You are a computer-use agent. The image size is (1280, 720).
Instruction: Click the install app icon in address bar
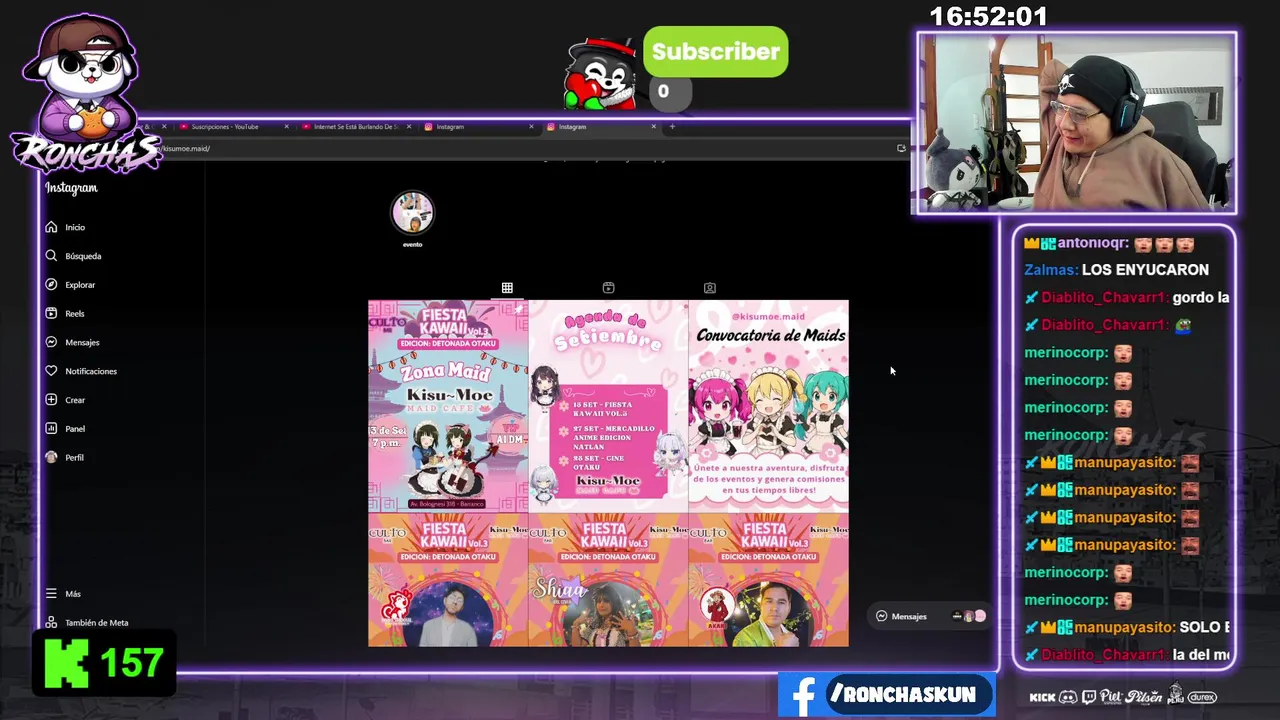tap(901, 148)
